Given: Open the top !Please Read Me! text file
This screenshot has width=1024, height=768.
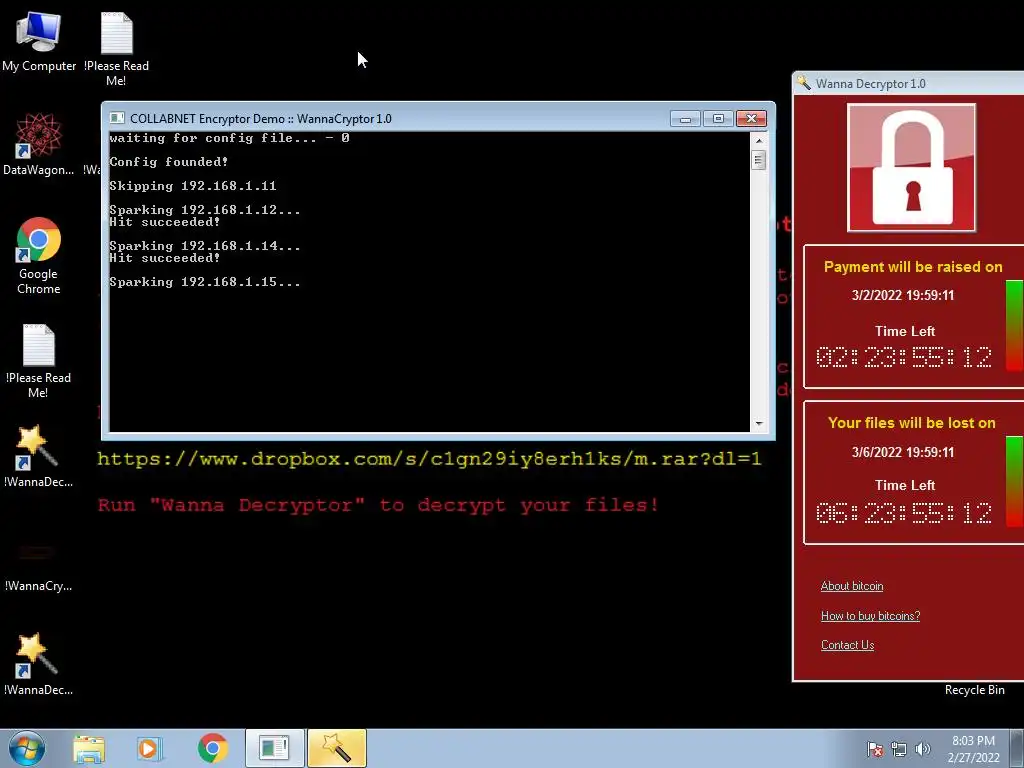Looking at the screenshot, I should 116,47.
